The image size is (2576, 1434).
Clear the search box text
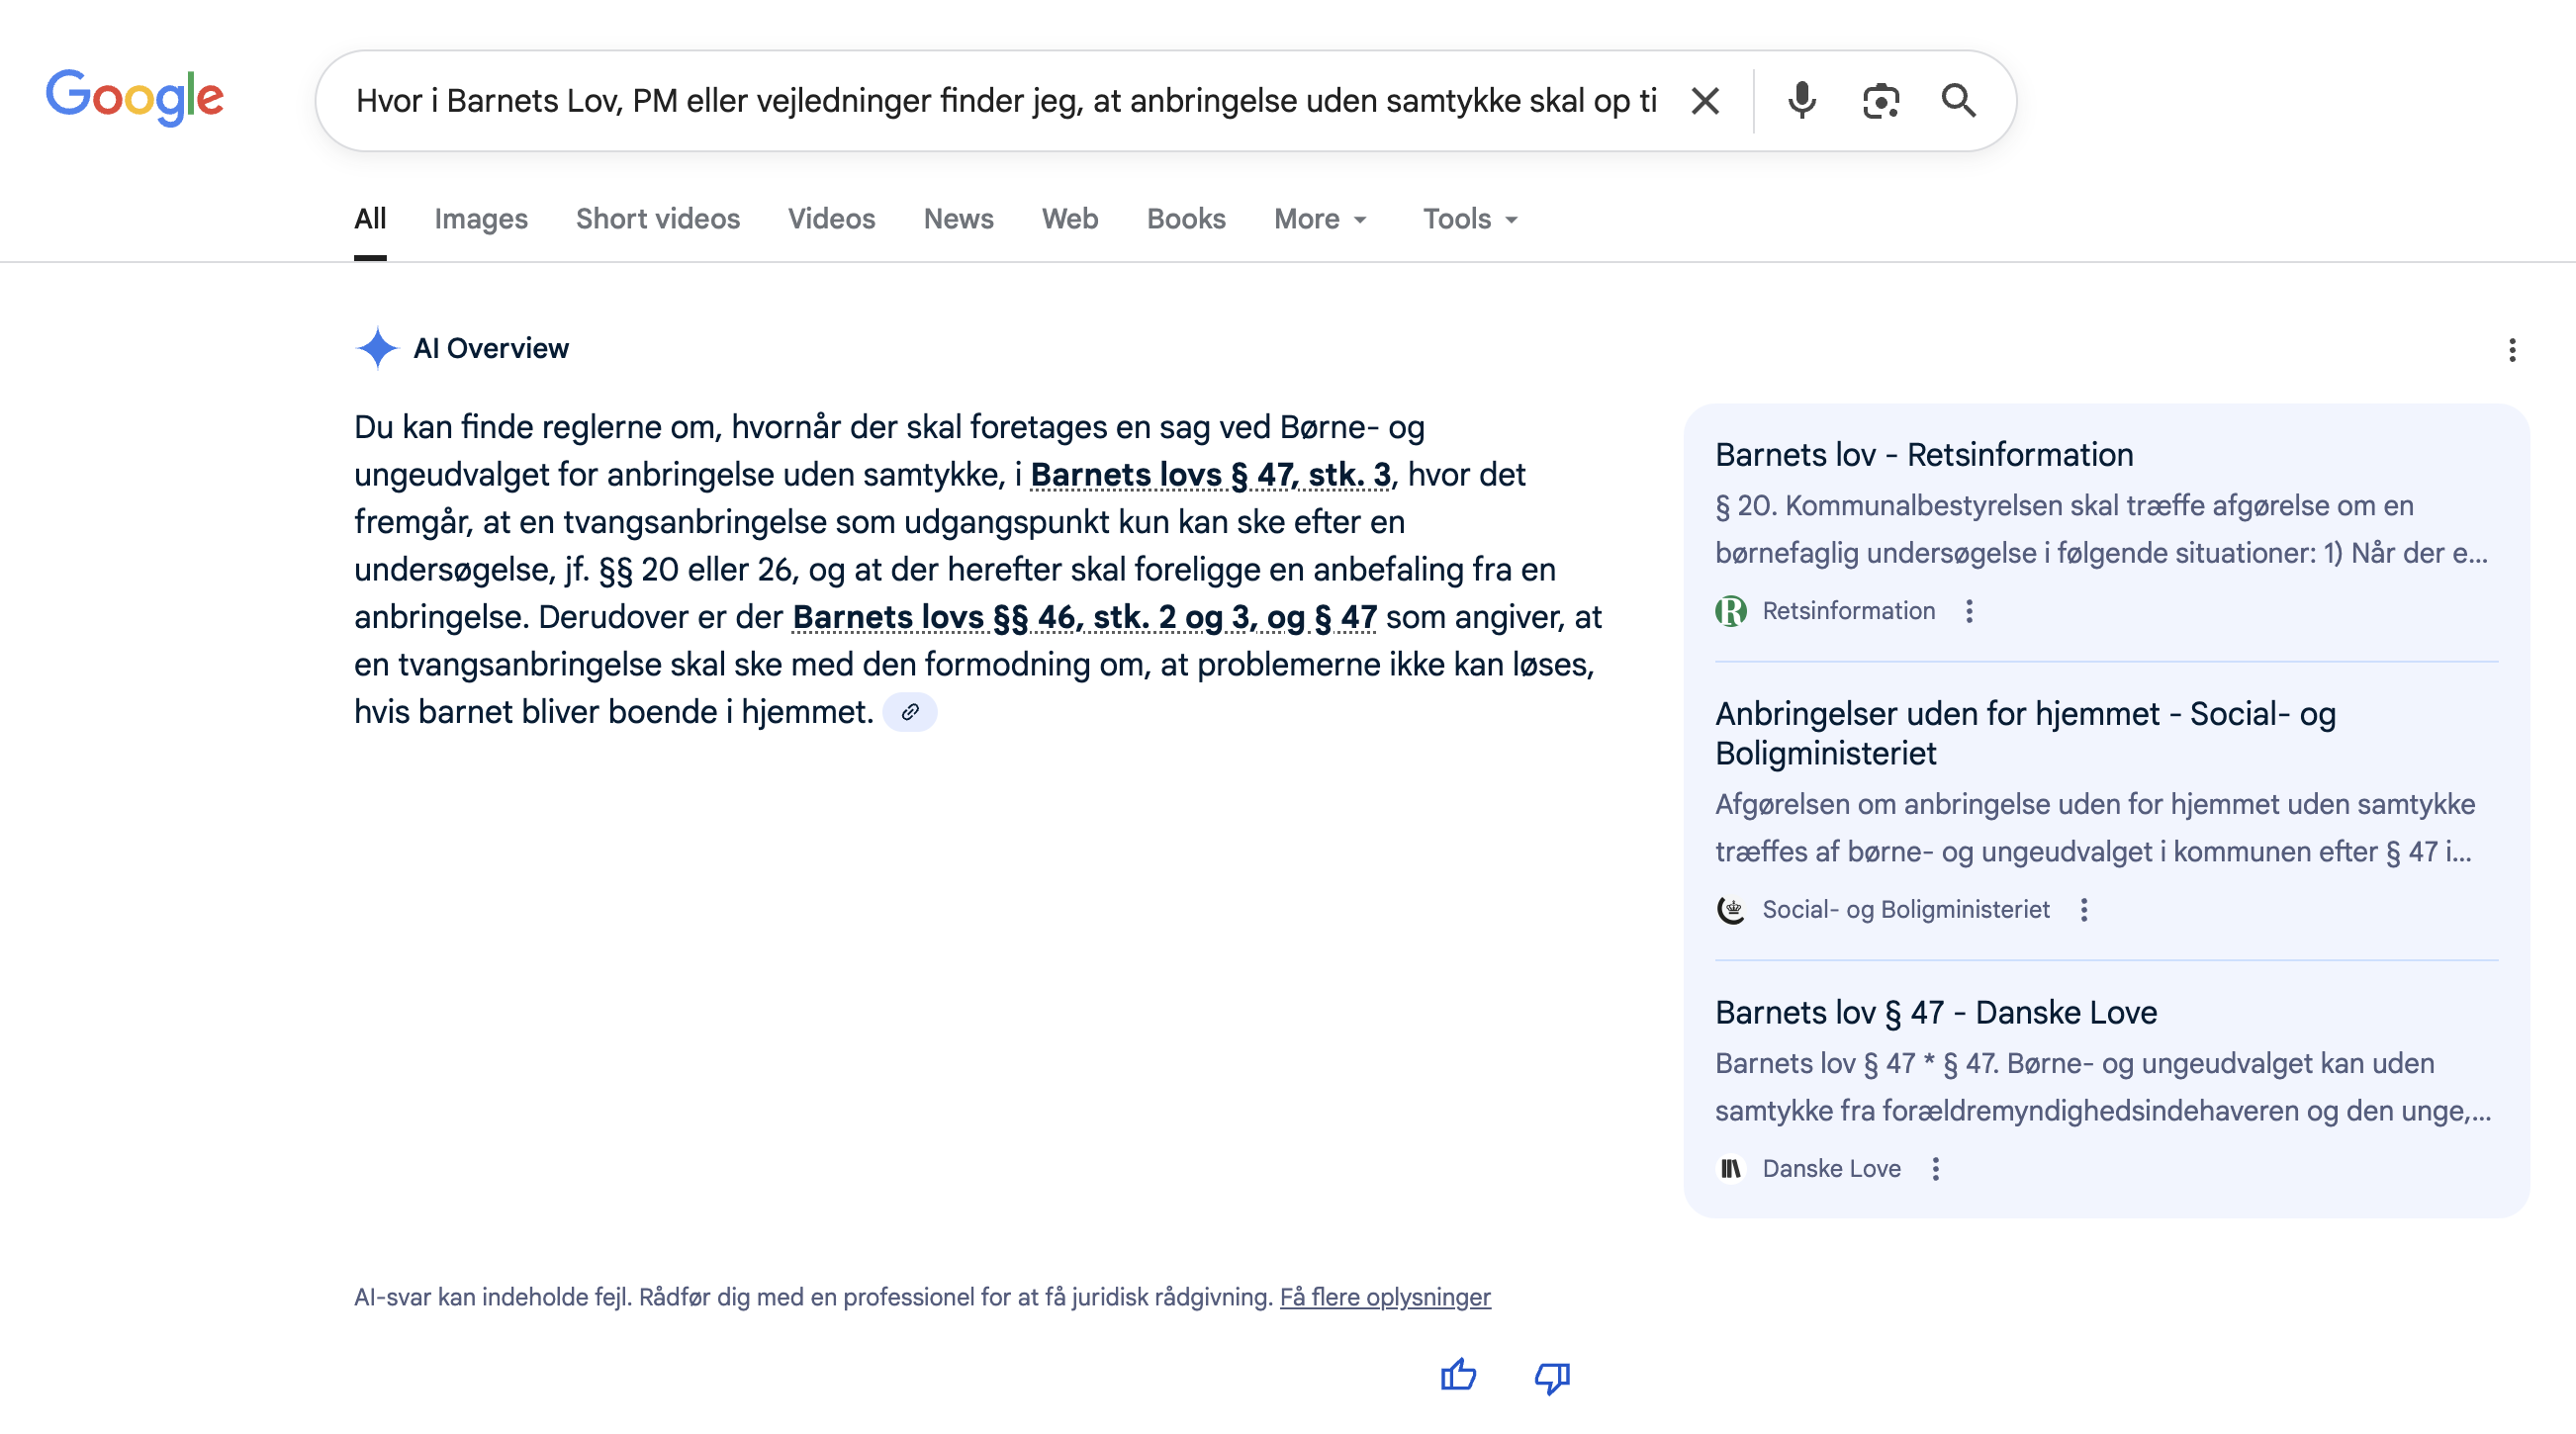pos(1705,101)
